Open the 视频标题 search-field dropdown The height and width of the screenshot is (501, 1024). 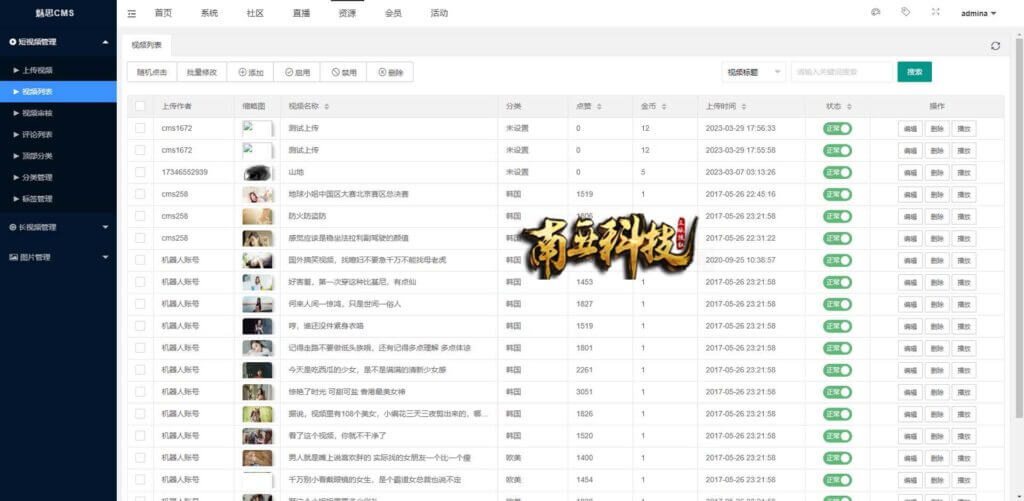[754, 73]
